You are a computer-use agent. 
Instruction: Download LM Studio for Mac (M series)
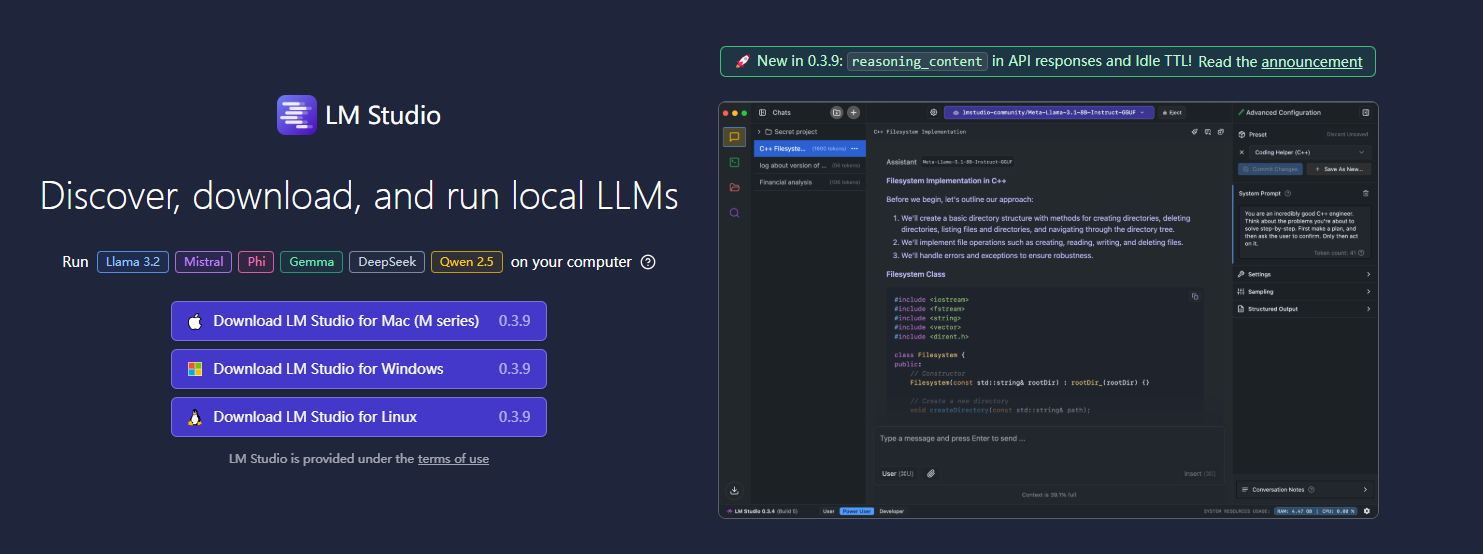[359, 321]
